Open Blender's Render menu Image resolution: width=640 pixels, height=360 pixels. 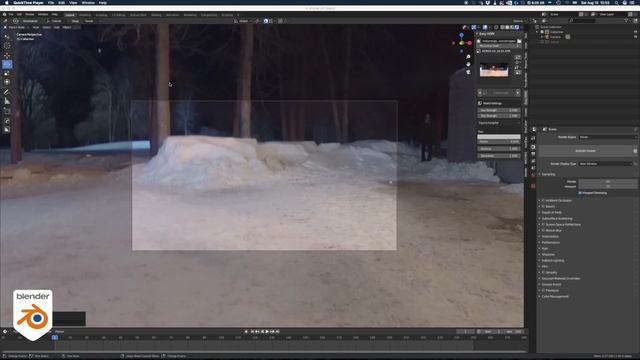(30, 14)
